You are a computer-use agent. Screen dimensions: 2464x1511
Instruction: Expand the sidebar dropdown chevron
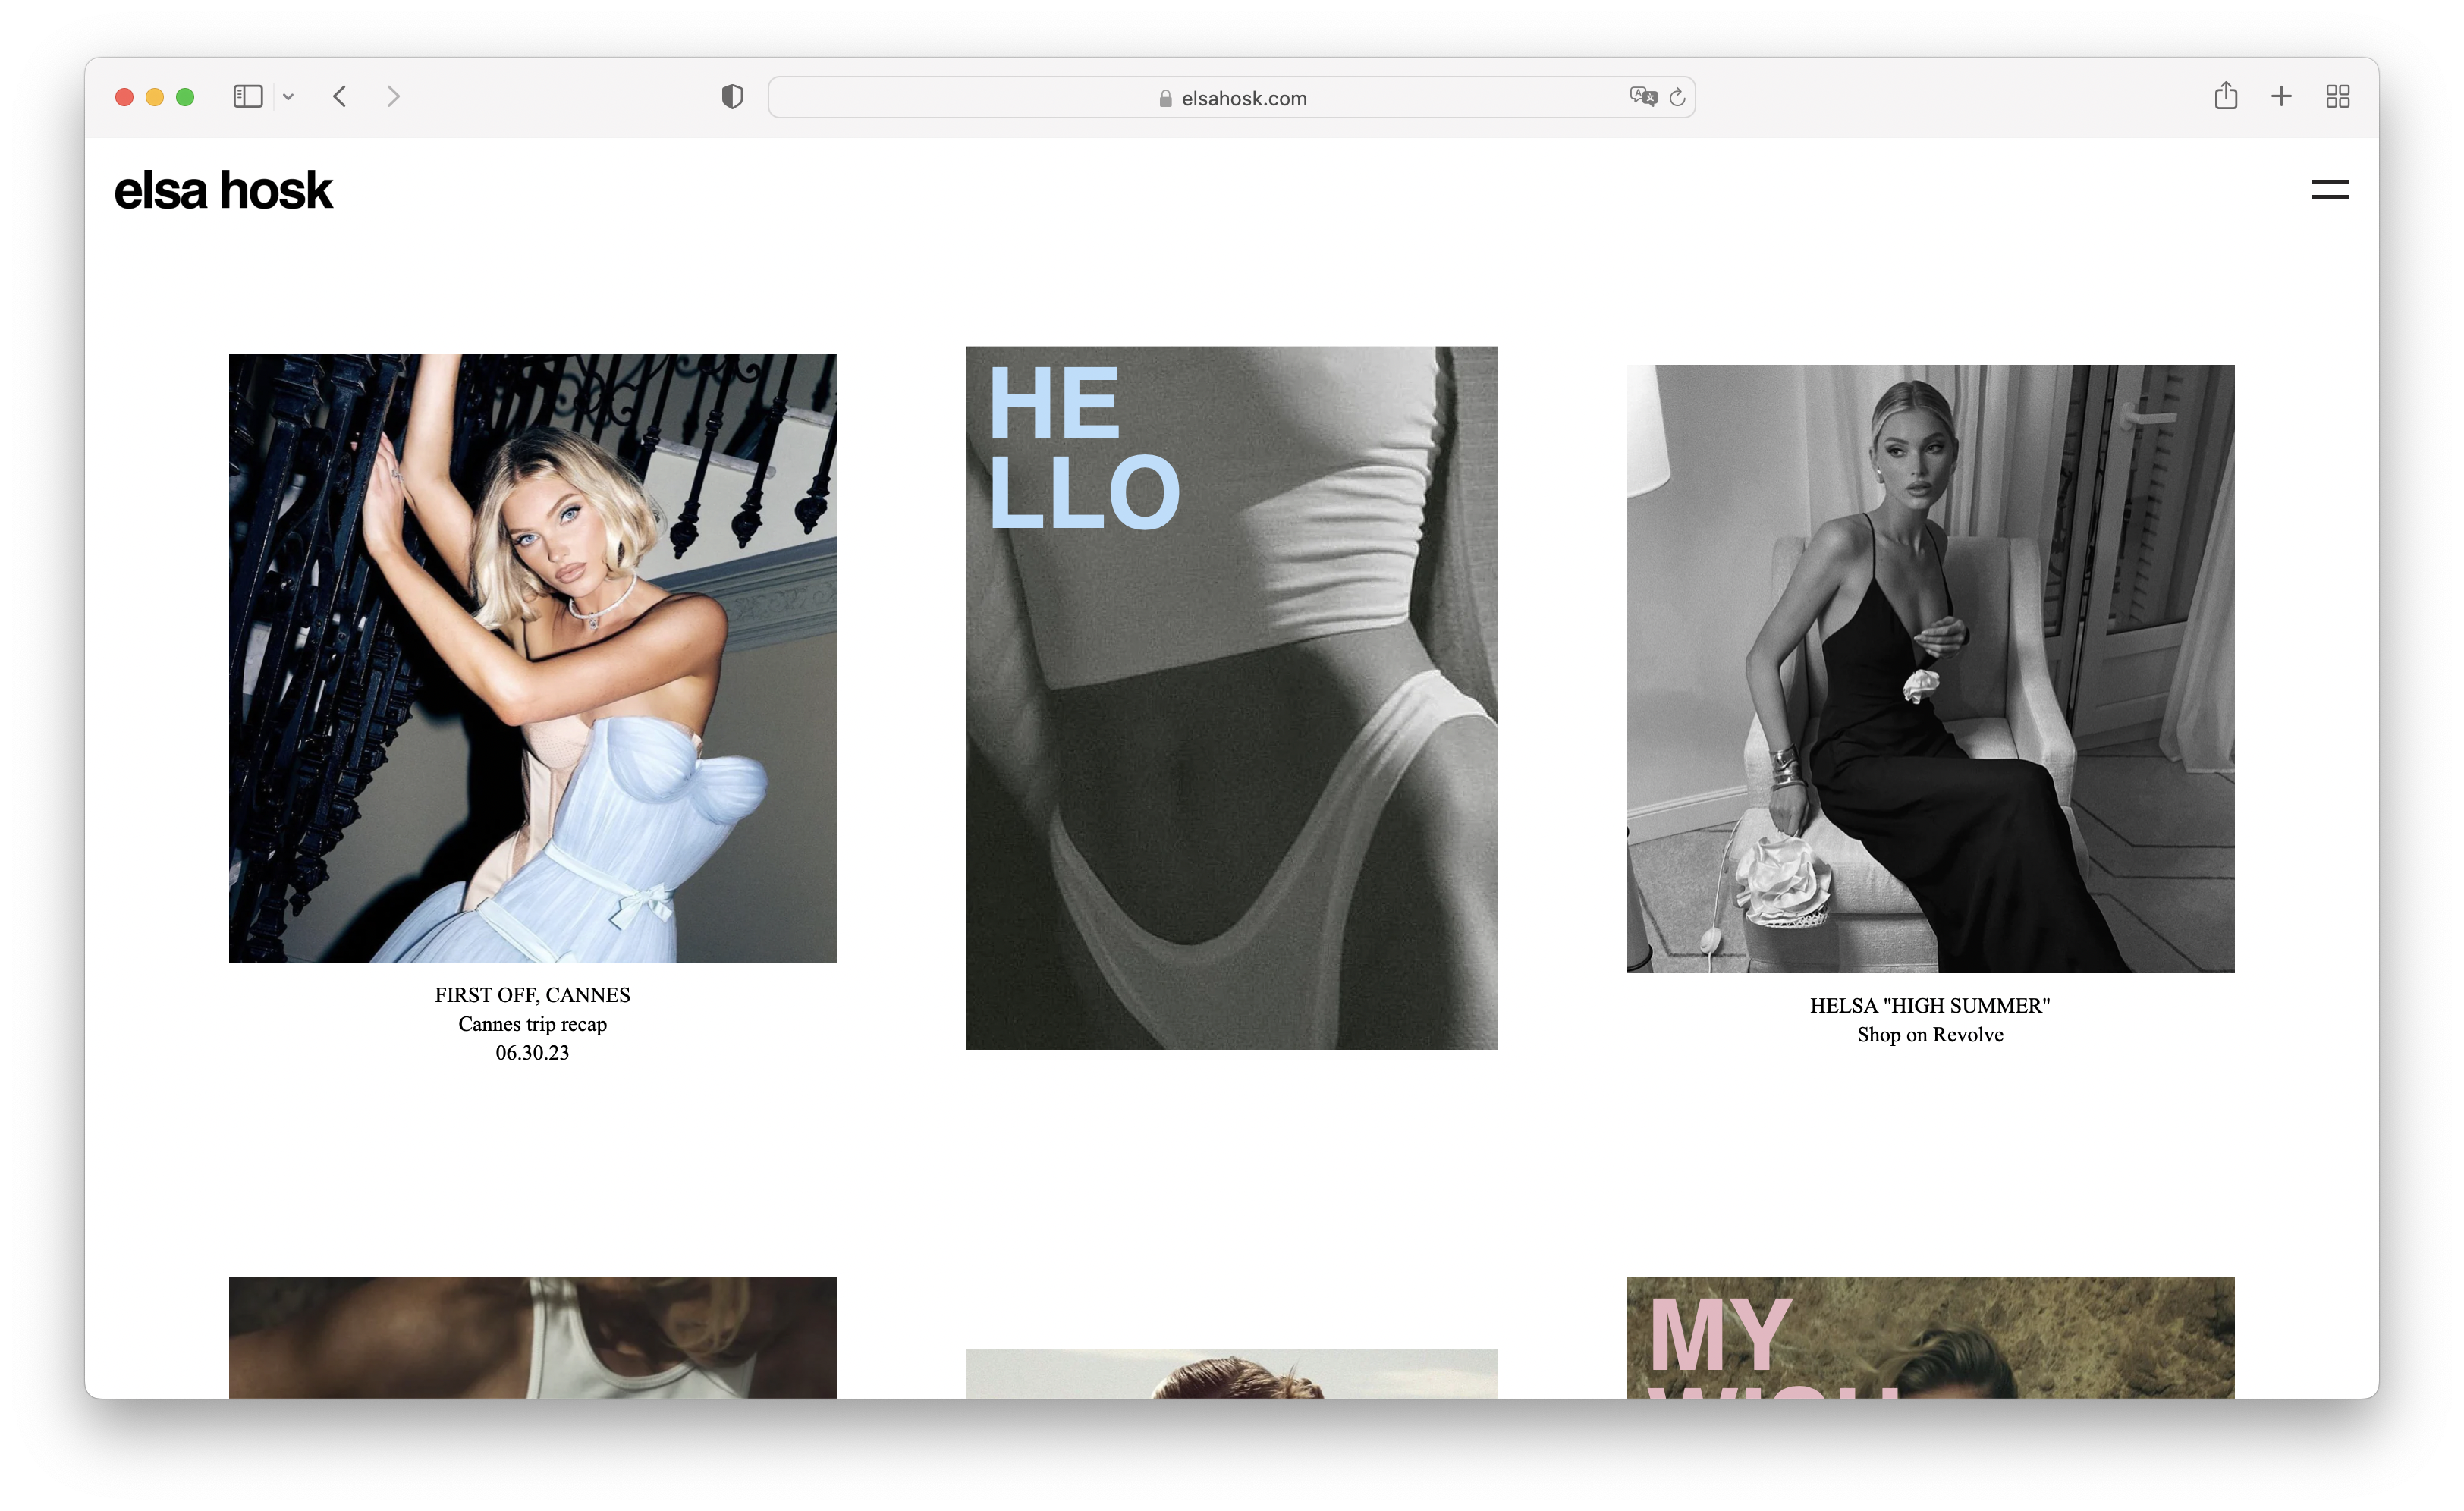pyautogui.click(x=288, y=97)
